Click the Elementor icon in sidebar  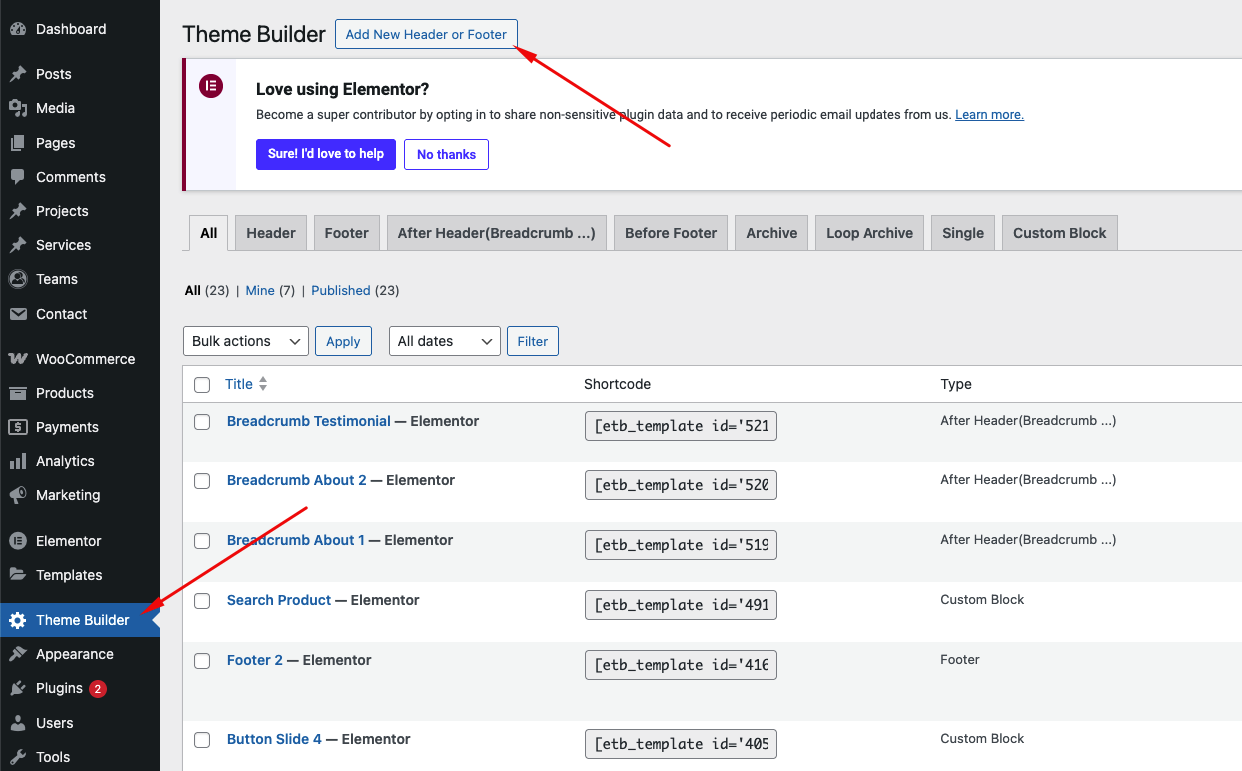pyautogui.click(x=17, y=541)
